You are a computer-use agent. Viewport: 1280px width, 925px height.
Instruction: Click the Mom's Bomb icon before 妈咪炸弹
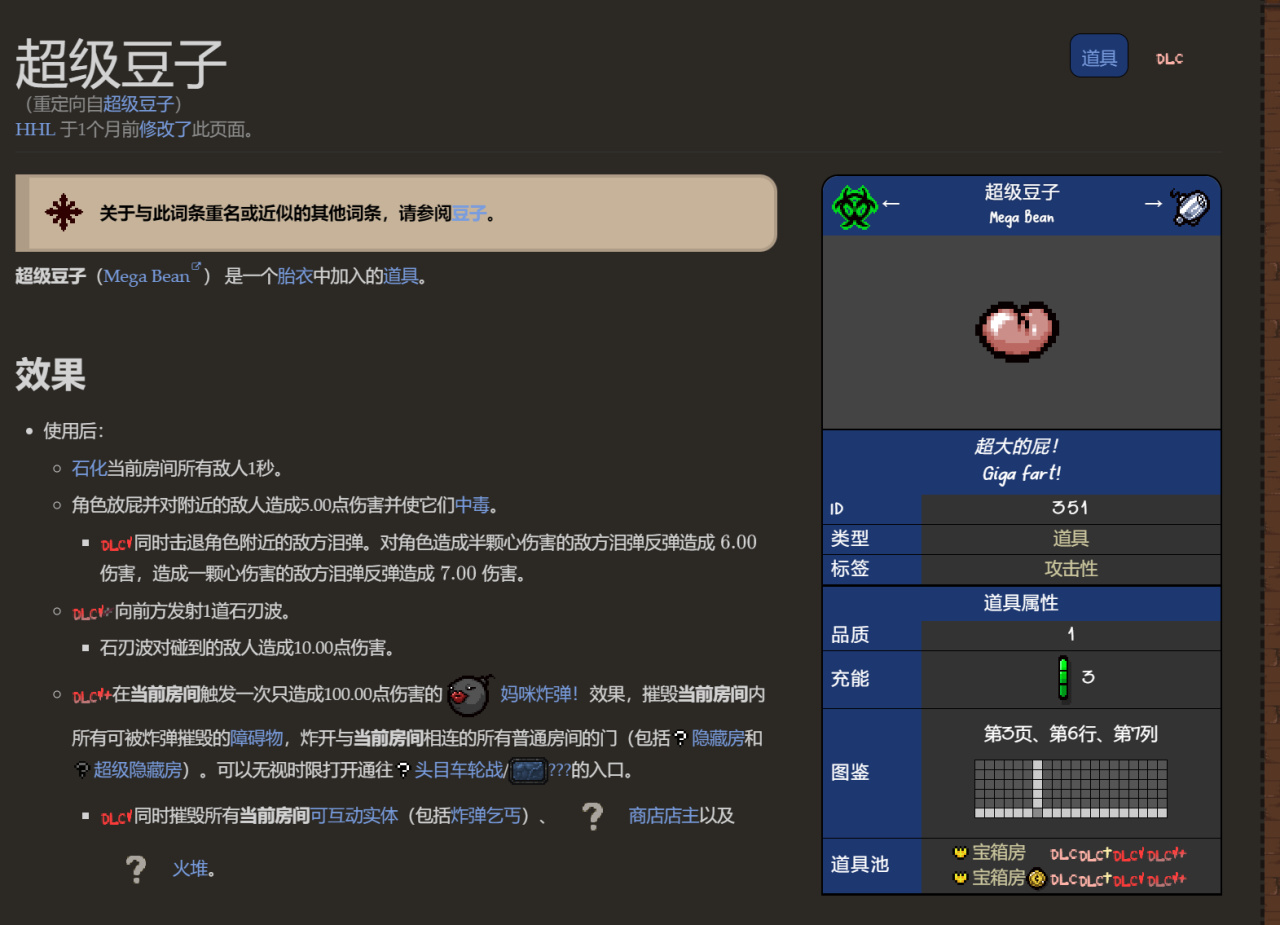pyautogui.click(x=470, y=693)
